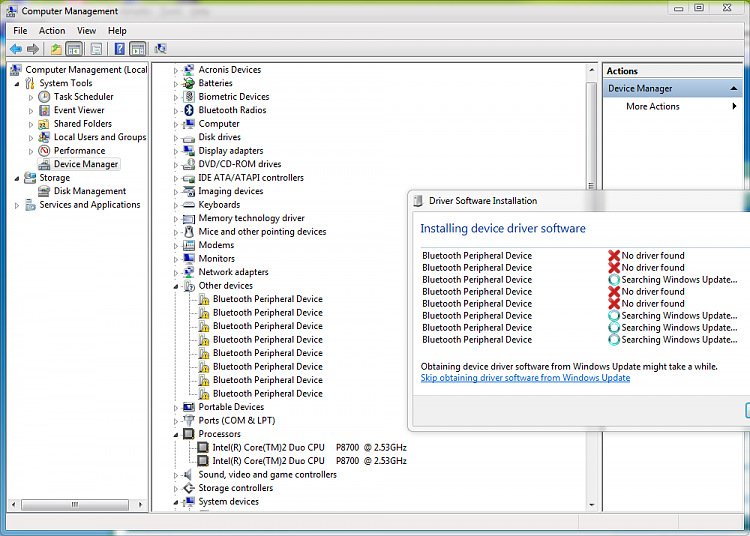Screen dimensions: 750x536
Task: Select the System devices entry
Action: coord(229,502)
